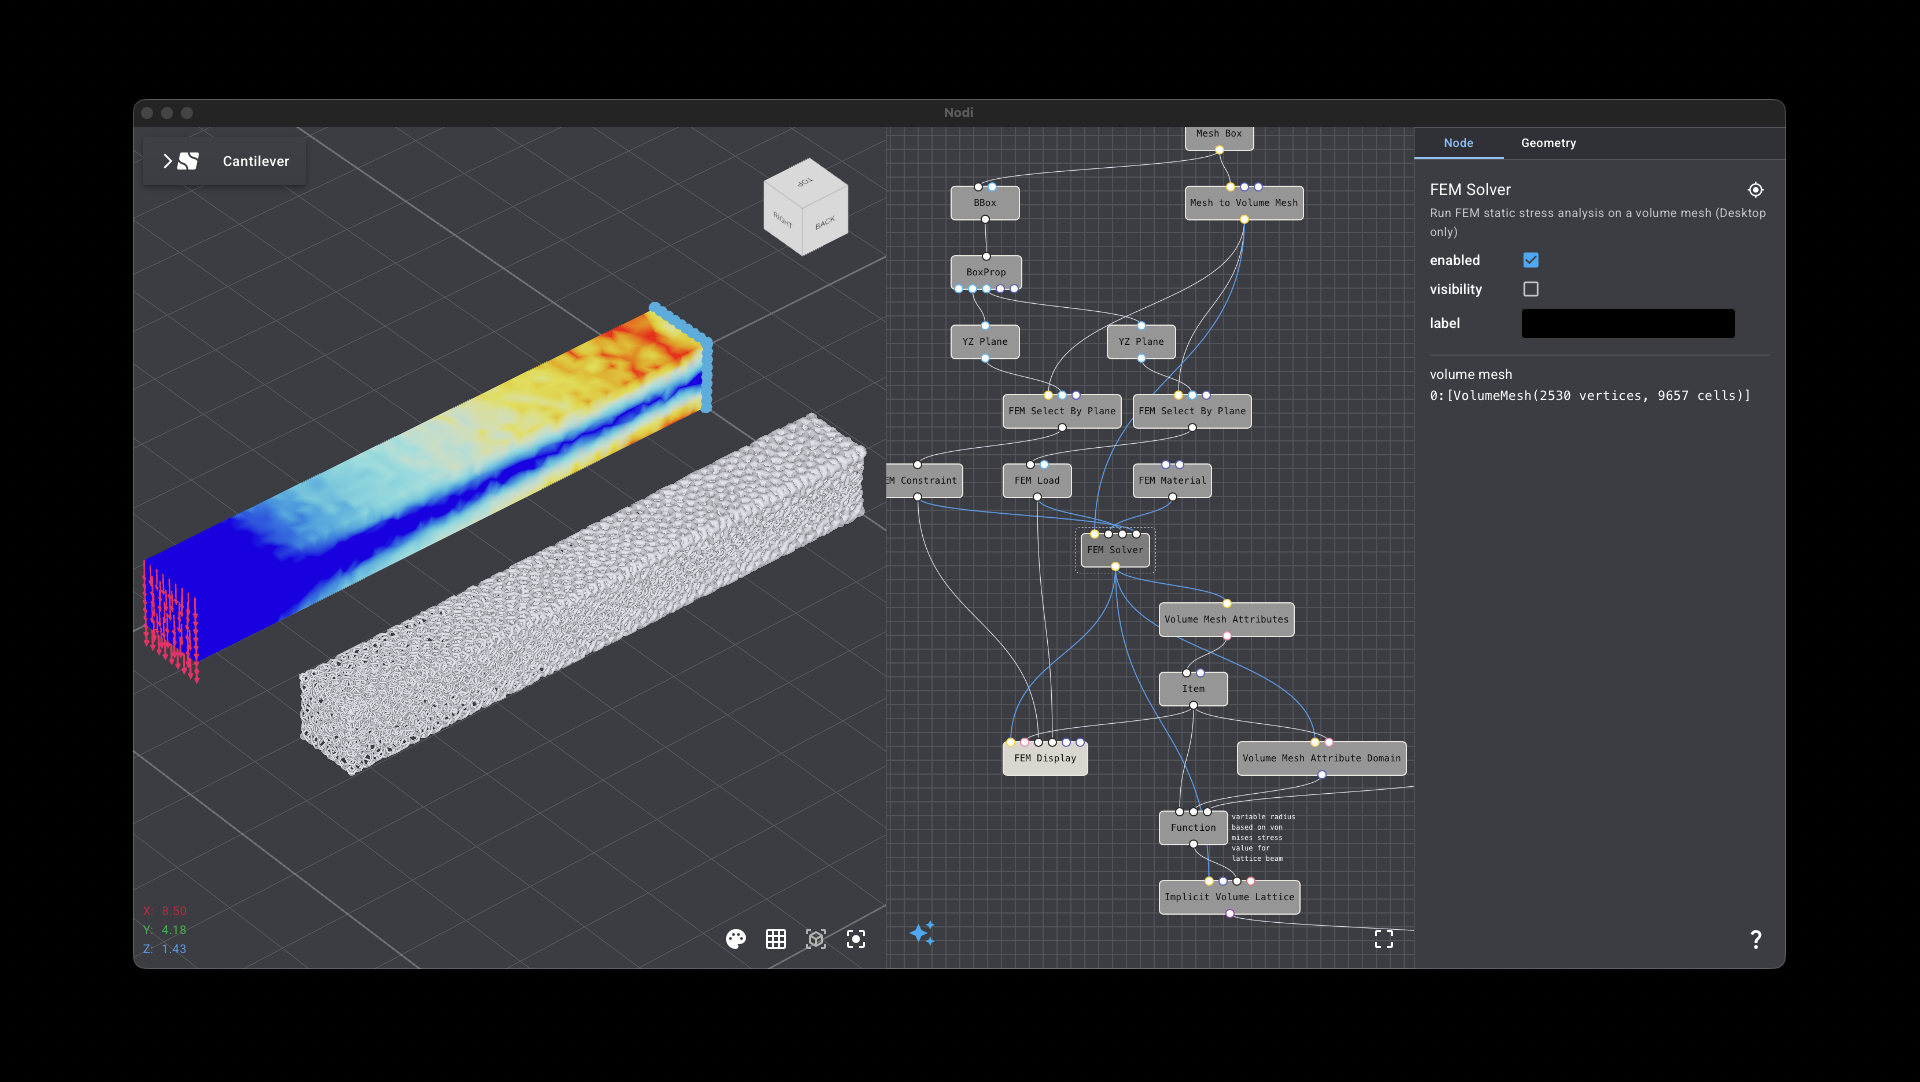Open the help question mark icon
The width and height of the screenshot is (1920, 1082).
pos(1756,940)
